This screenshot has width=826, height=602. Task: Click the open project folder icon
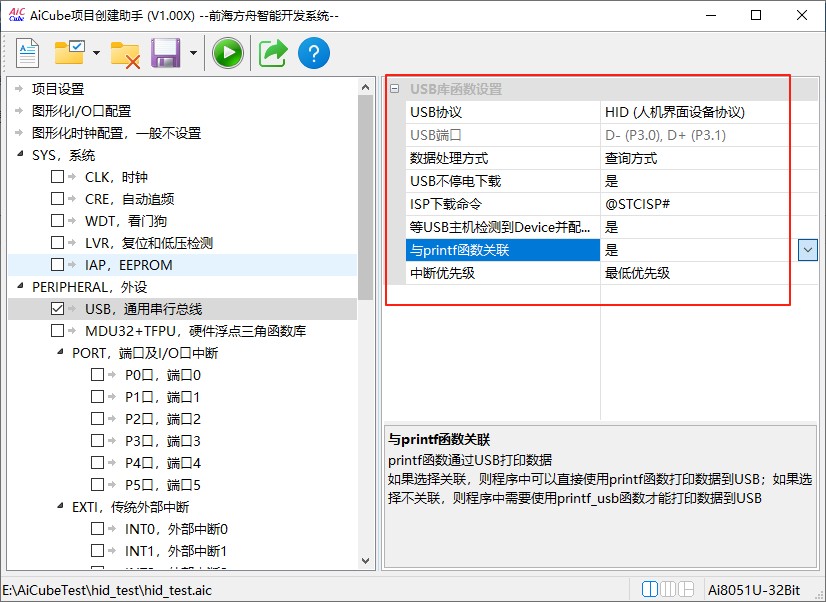pyautogui.click(x=70, y=53)
